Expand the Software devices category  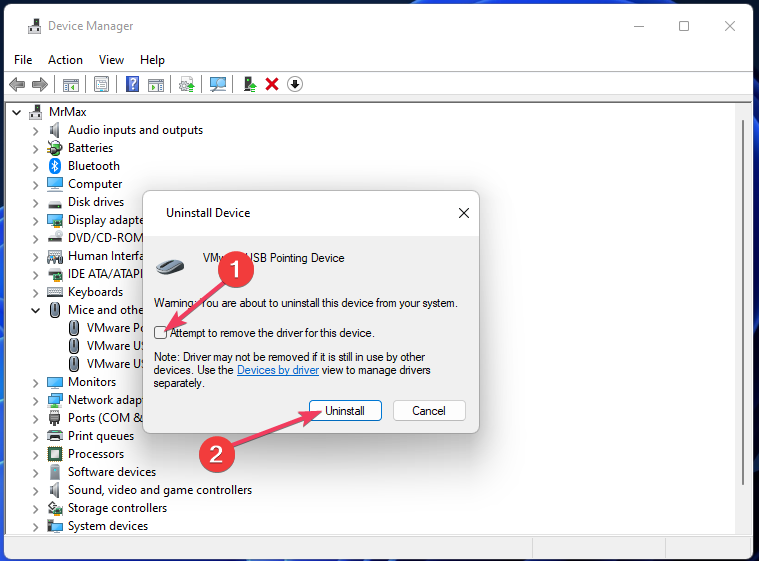[35, 472]
